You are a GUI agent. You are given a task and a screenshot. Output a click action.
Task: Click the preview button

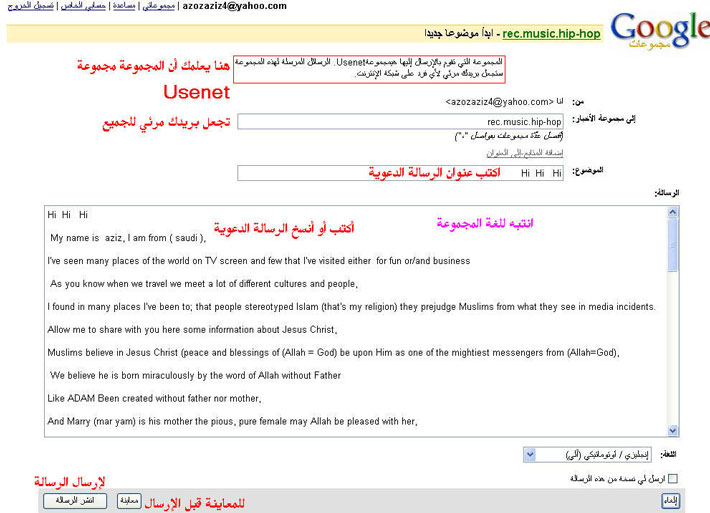click(130, 501)
